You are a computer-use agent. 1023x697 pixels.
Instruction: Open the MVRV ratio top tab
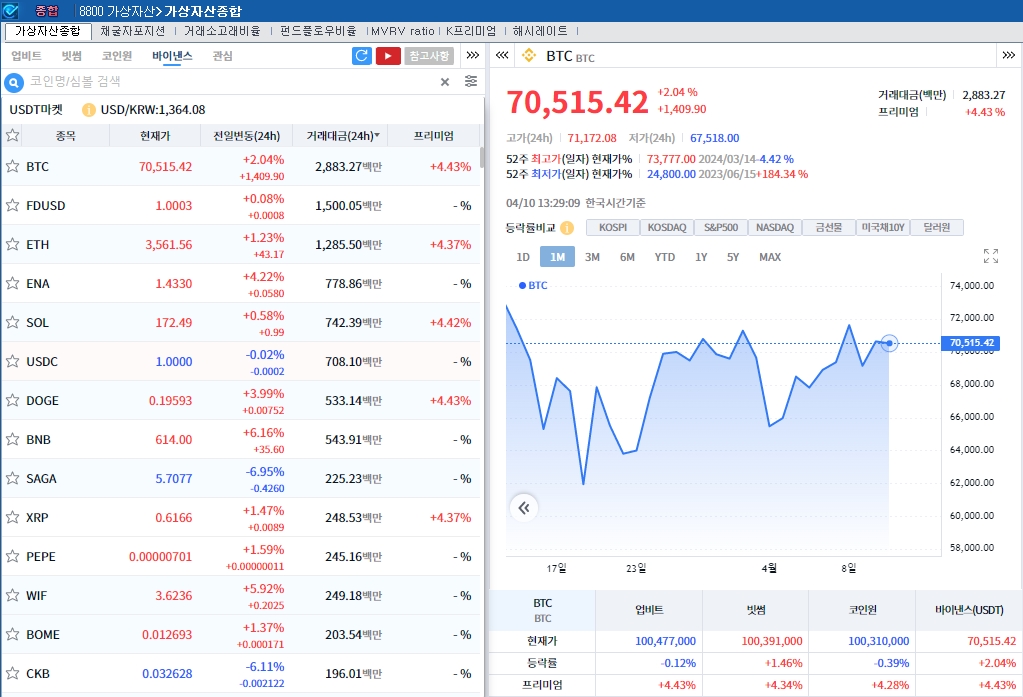(x=403, y=31)
